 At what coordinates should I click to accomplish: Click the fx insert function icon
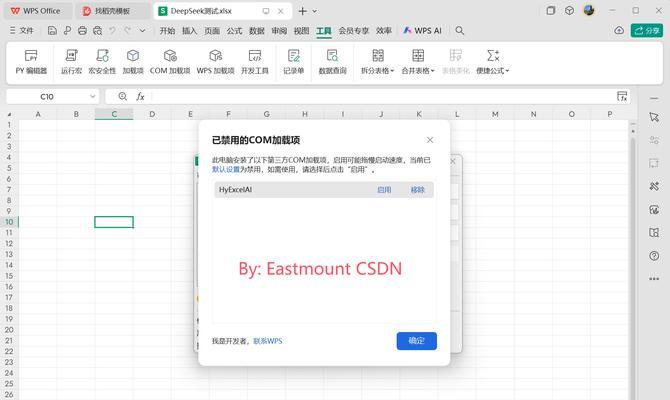140,97
